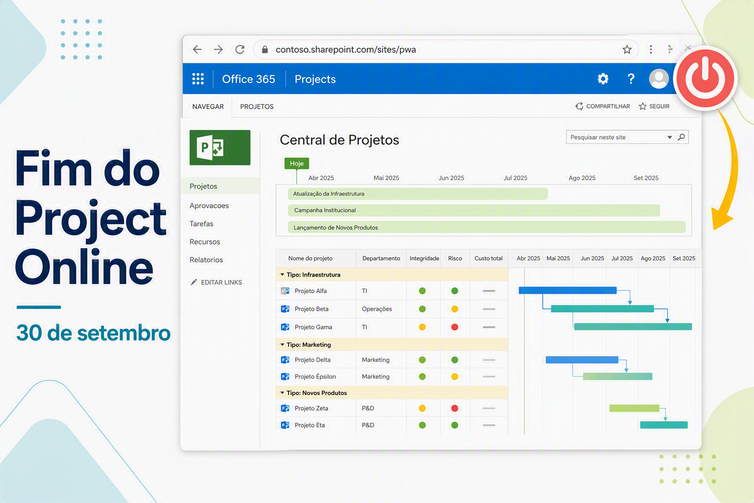Click the Projeto Alfa row icon

click(x=285, y=291)
